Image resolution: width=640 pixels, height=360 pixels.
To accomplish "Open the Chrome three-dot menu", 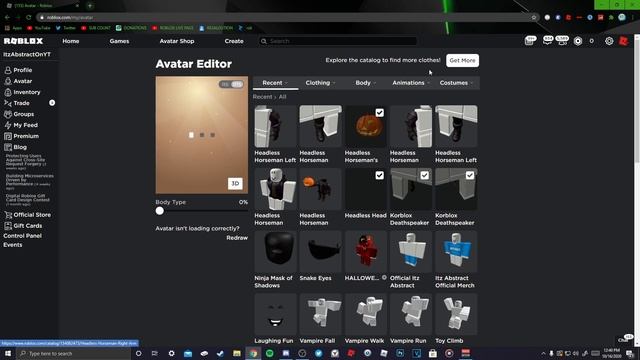I will pos(633,18).
